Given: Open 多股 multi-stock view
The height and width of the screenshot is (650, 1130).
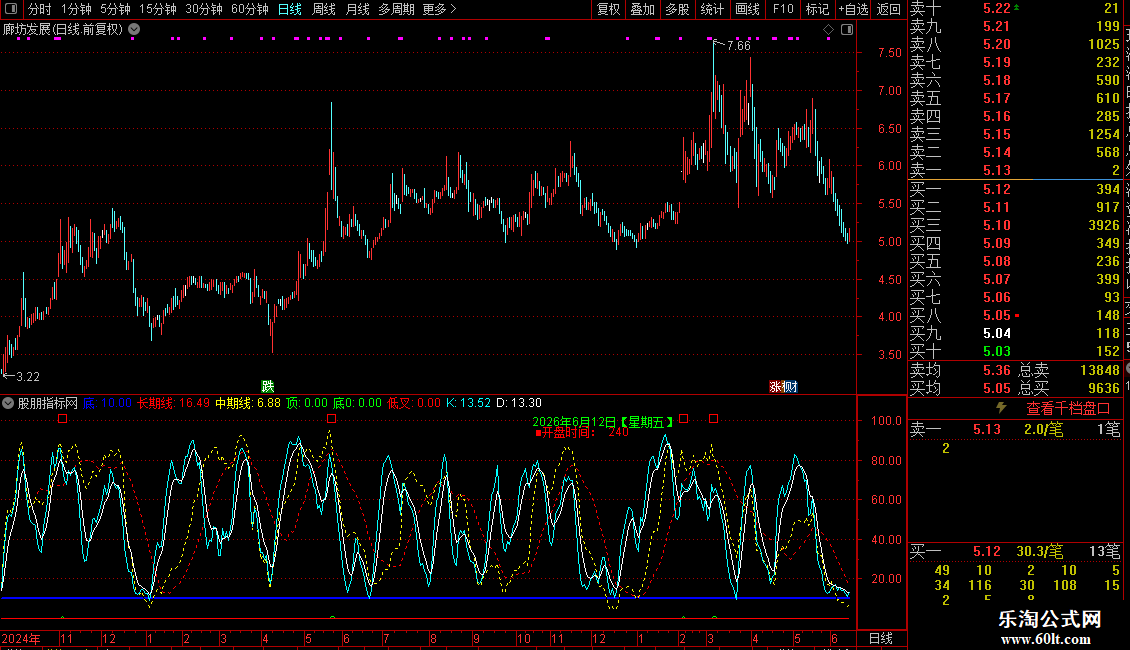Looking at the screenshot, I should tap(677, 9).
